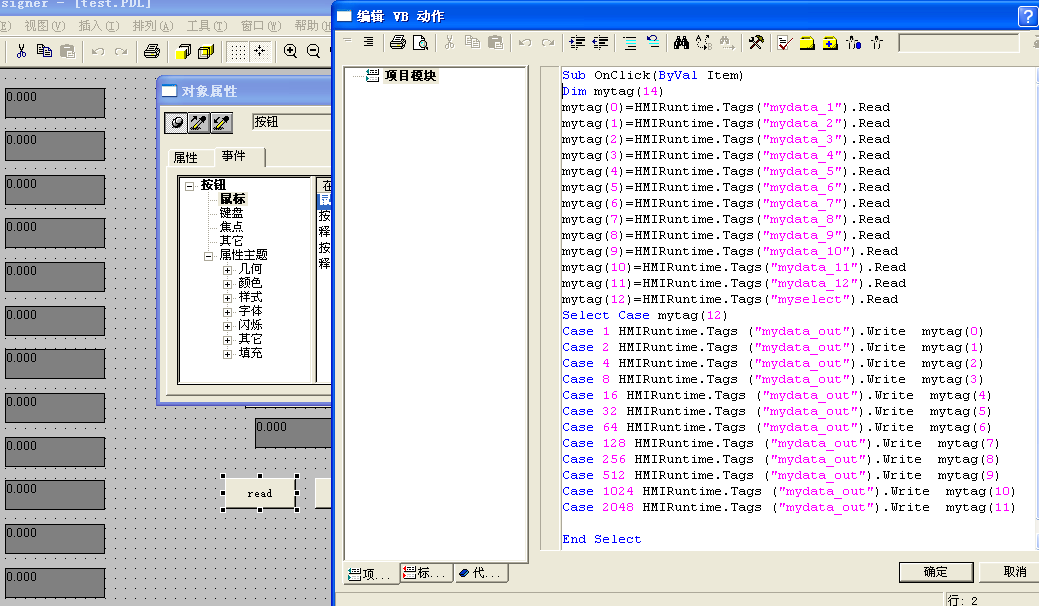This screenshot has height=606, width=1039.
Task: Open print preview in VB editor
Action: [420, 43]
